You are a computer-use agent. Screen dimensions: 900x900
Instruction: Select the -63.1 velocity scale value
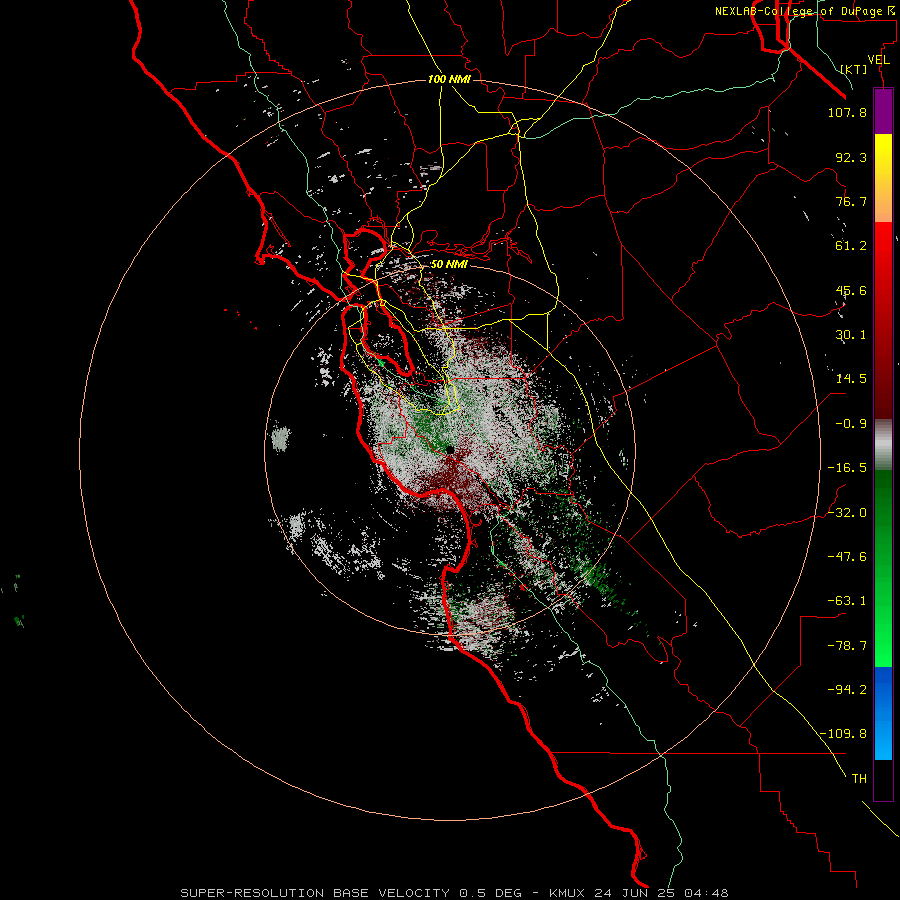point(847,601)
